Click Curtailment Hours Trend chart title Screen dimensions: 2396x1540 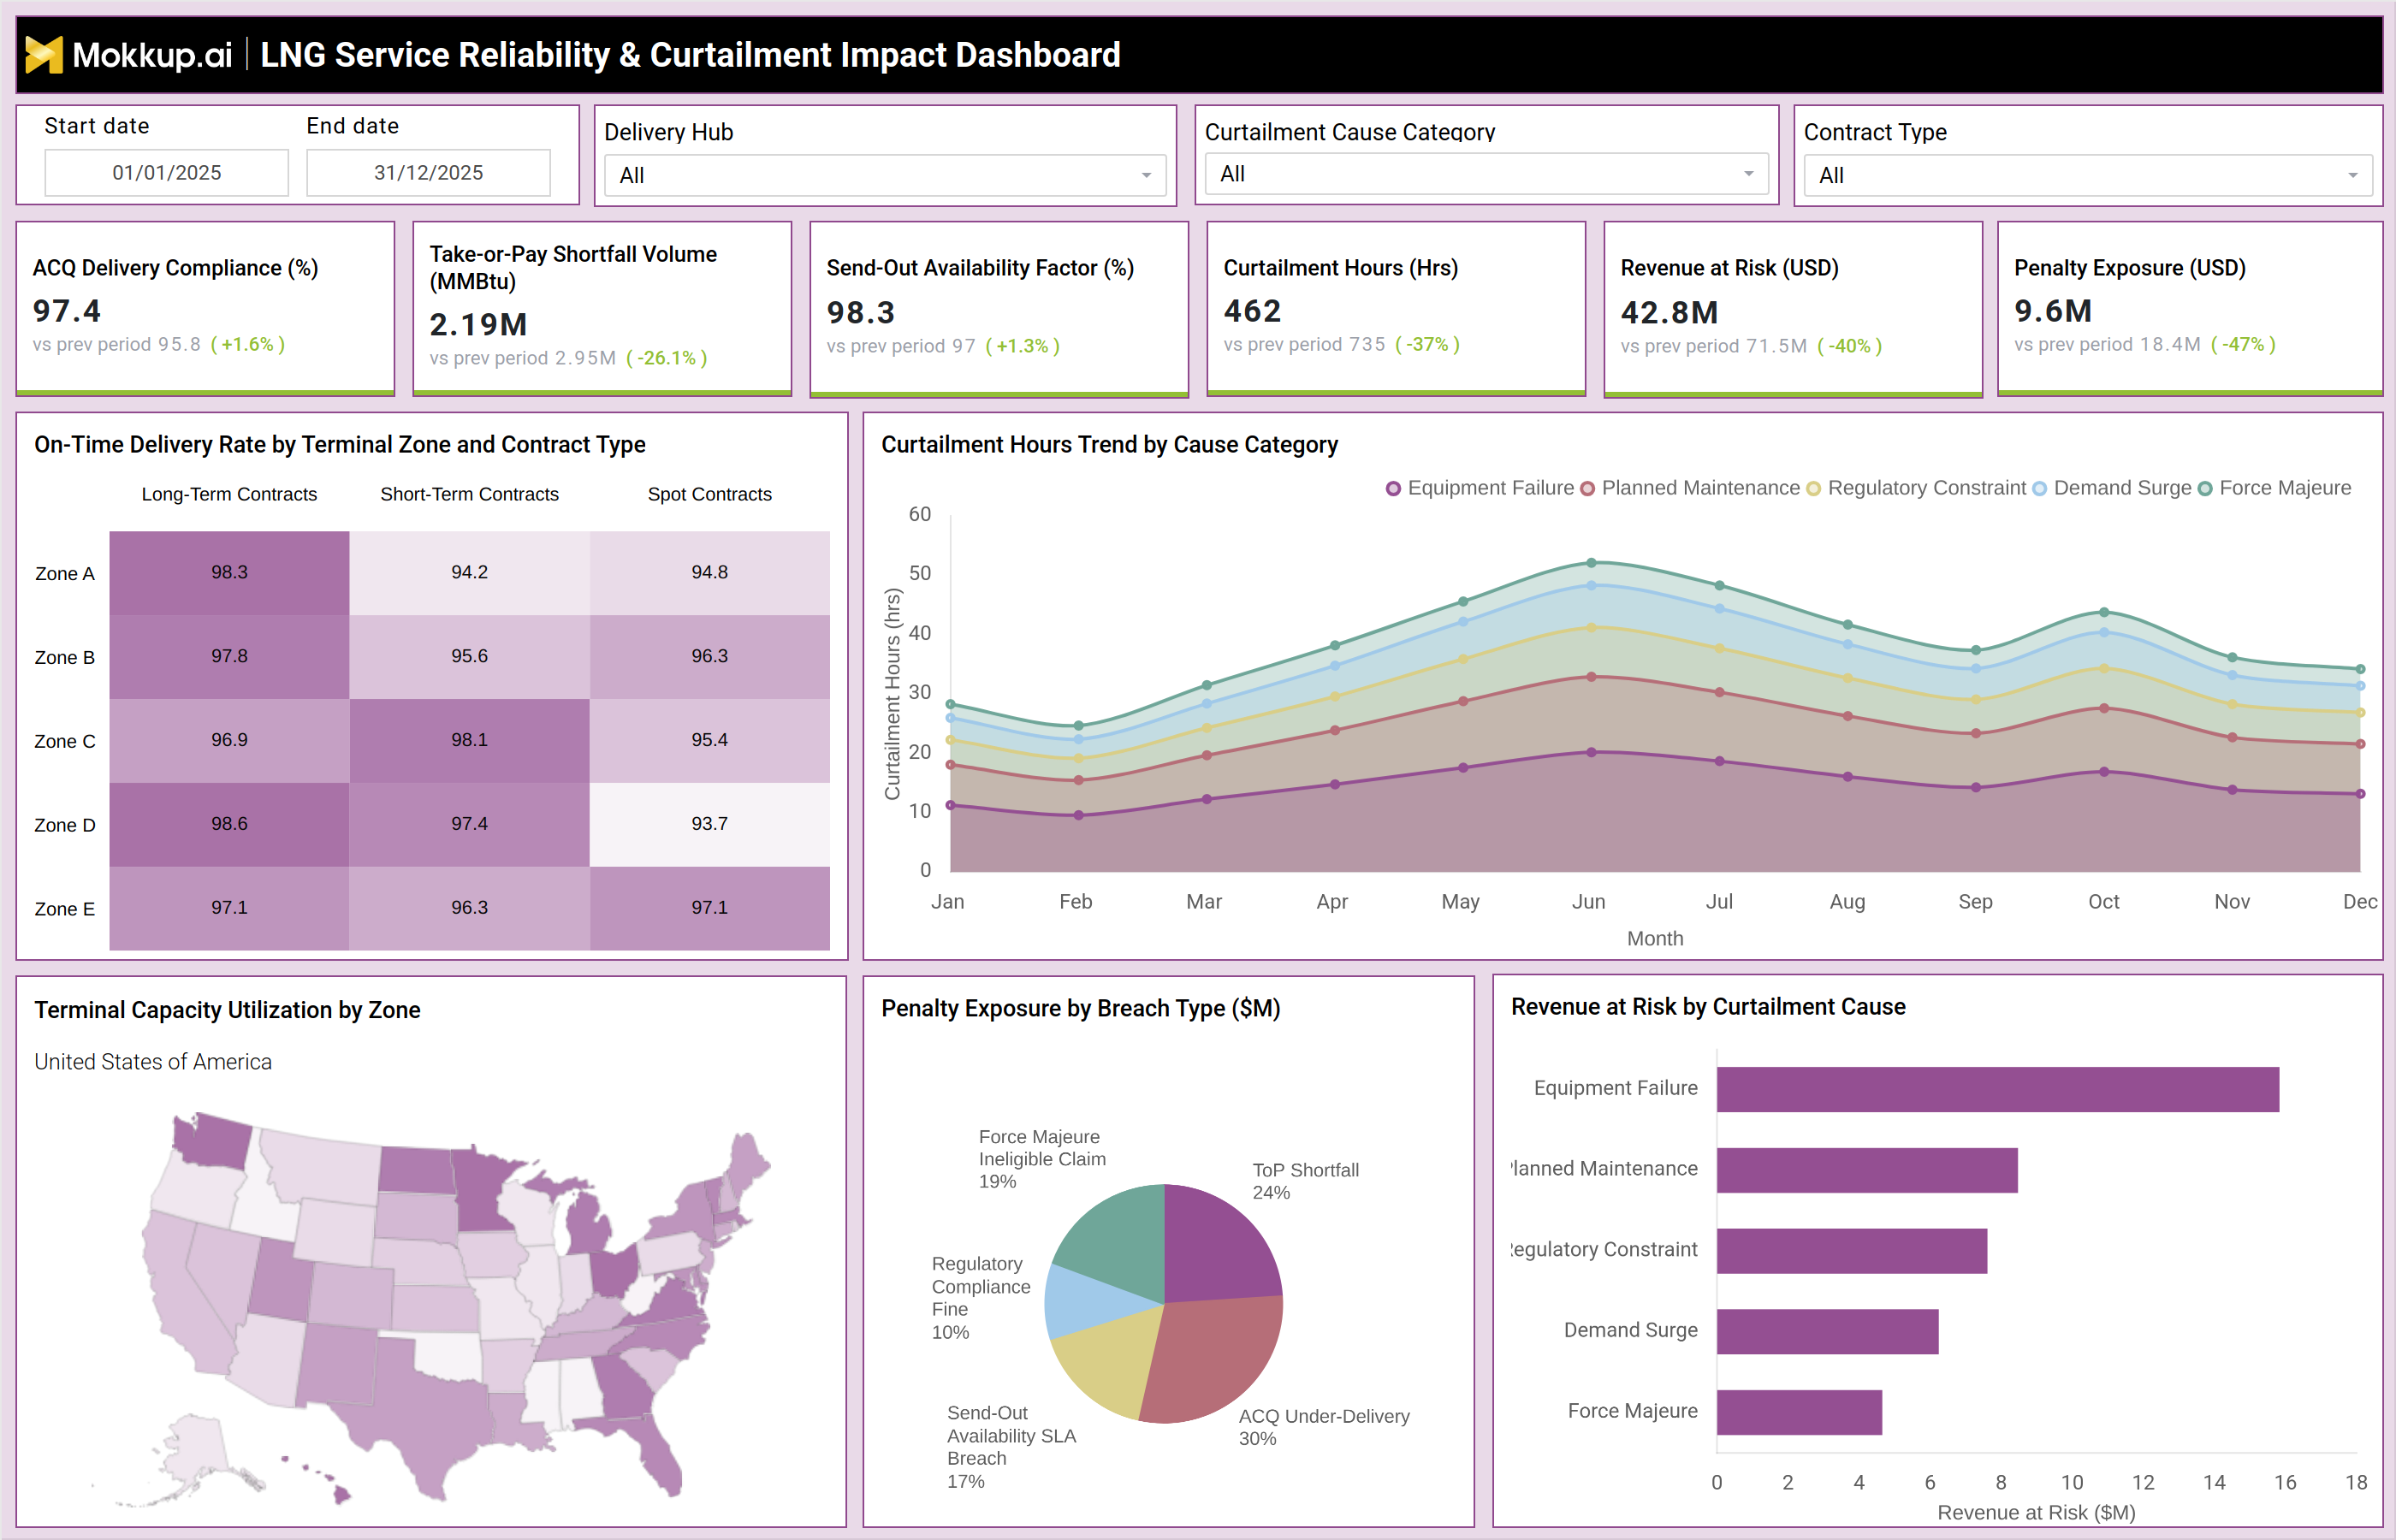point(1109,445)
